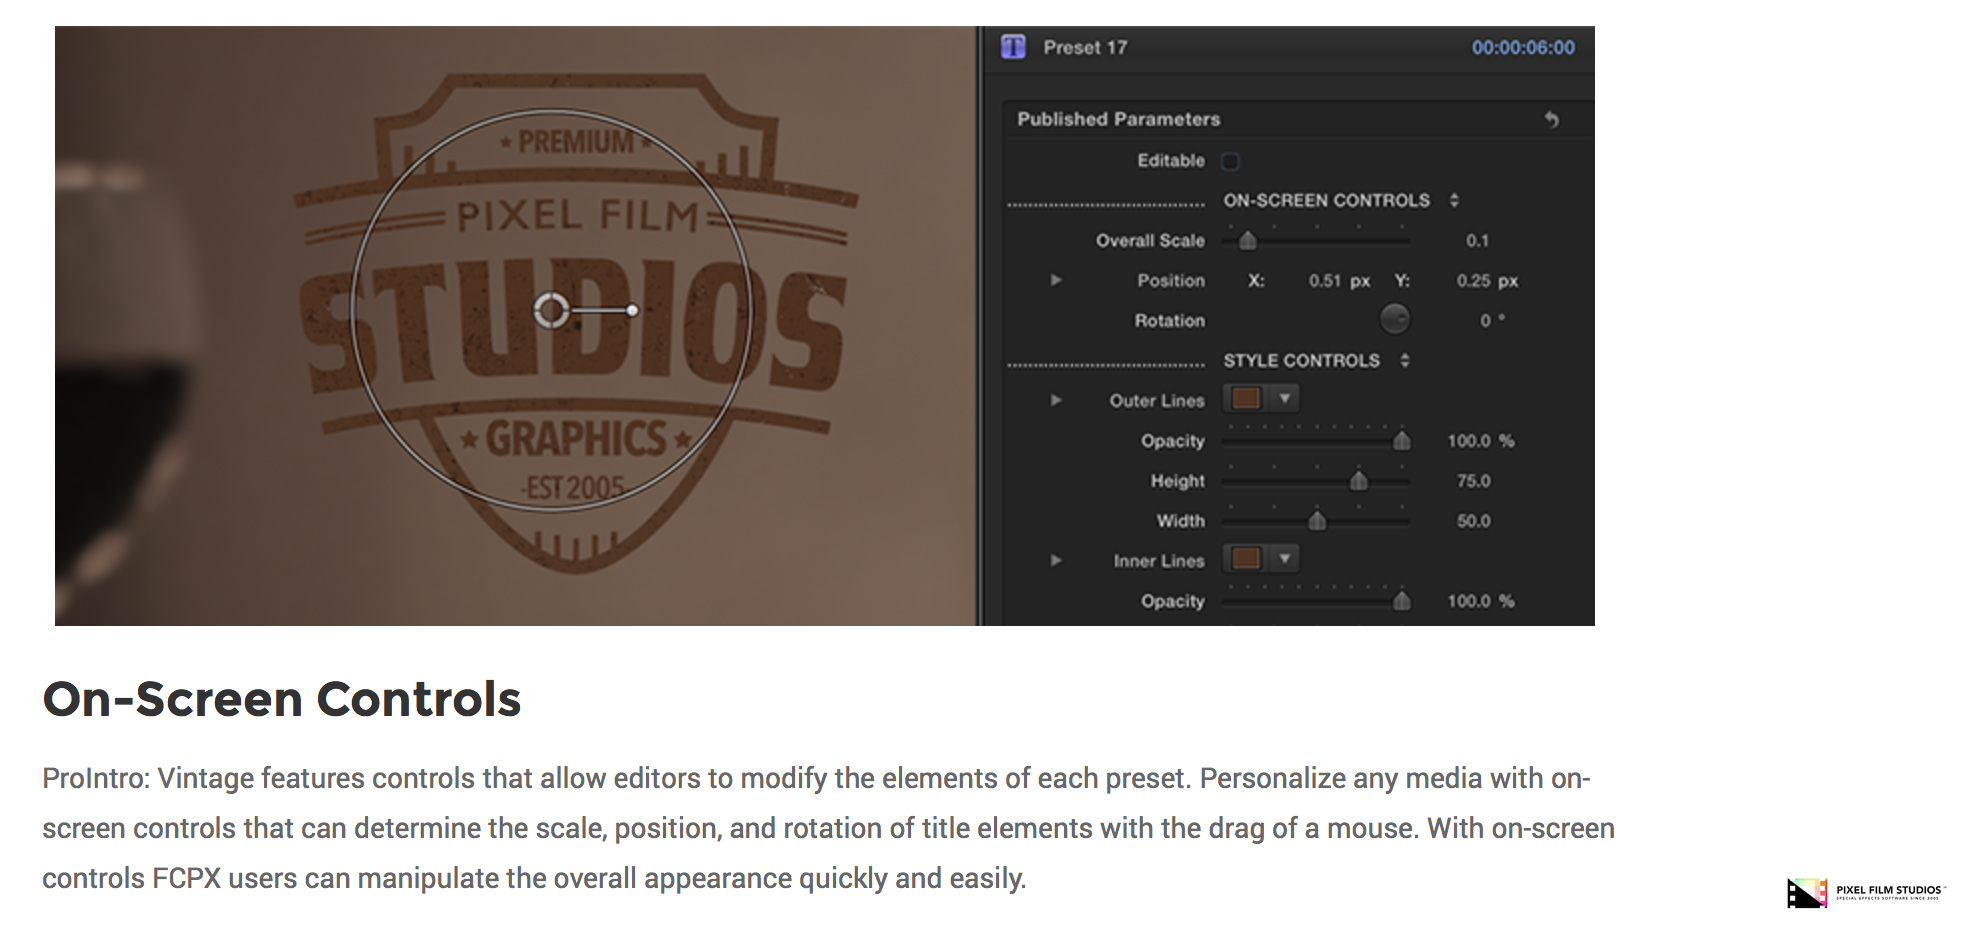Image resolution: width=1976 pixels, height=936 pixels.
Task: Click the Pixel Film Studios logo icon
Action: (x=1806, y=892)
